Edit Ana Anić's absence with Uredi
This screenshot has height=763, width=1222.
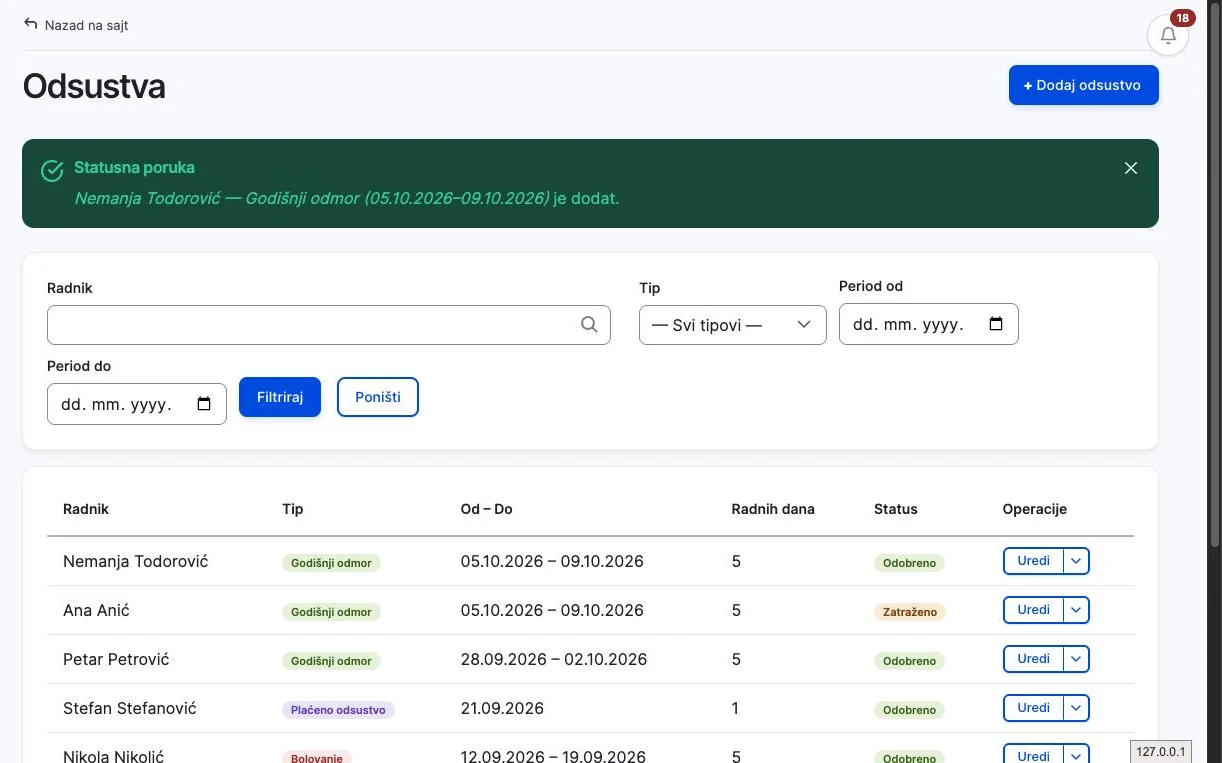tap(1033, 610)
